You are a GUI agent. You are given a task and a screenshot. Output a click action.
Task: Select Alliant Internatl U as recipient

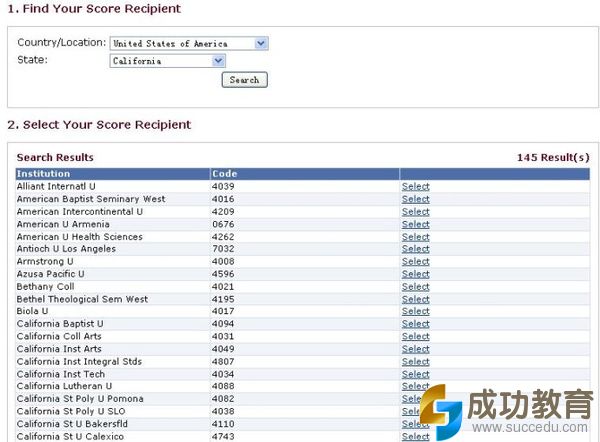tap(415, 187)
